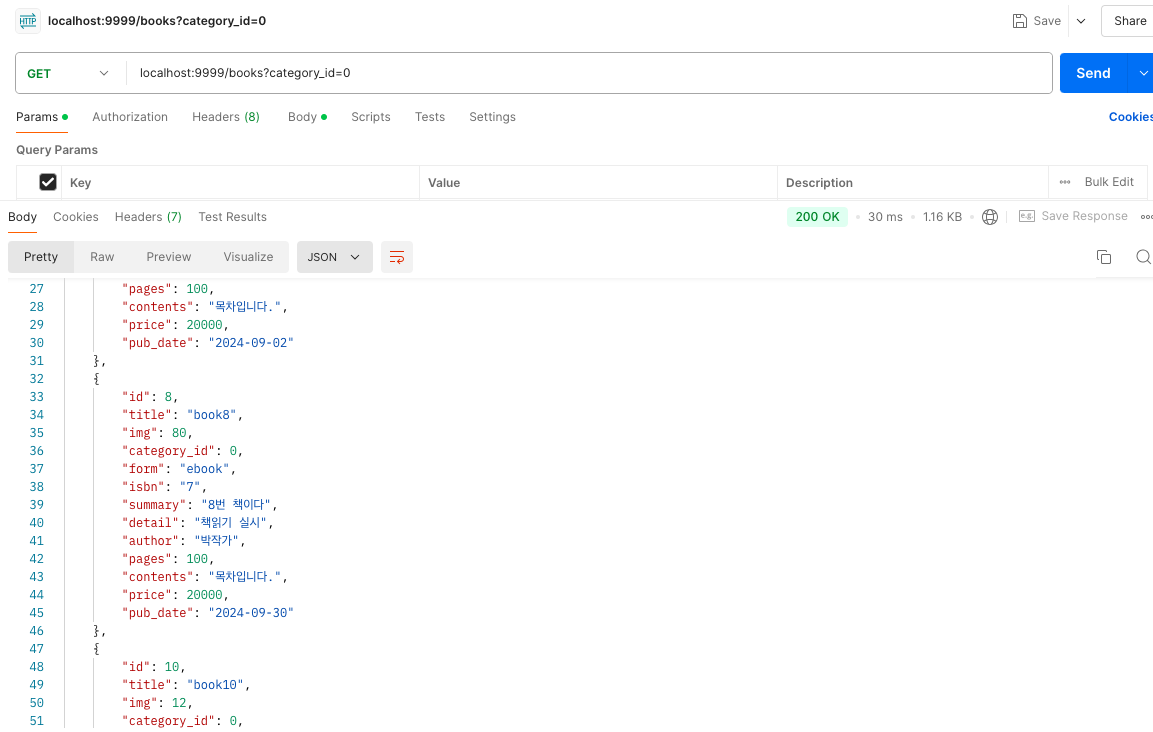Click line number 47 in gutter
This screenshot has height=732, width=1153.
pos(37,649)
